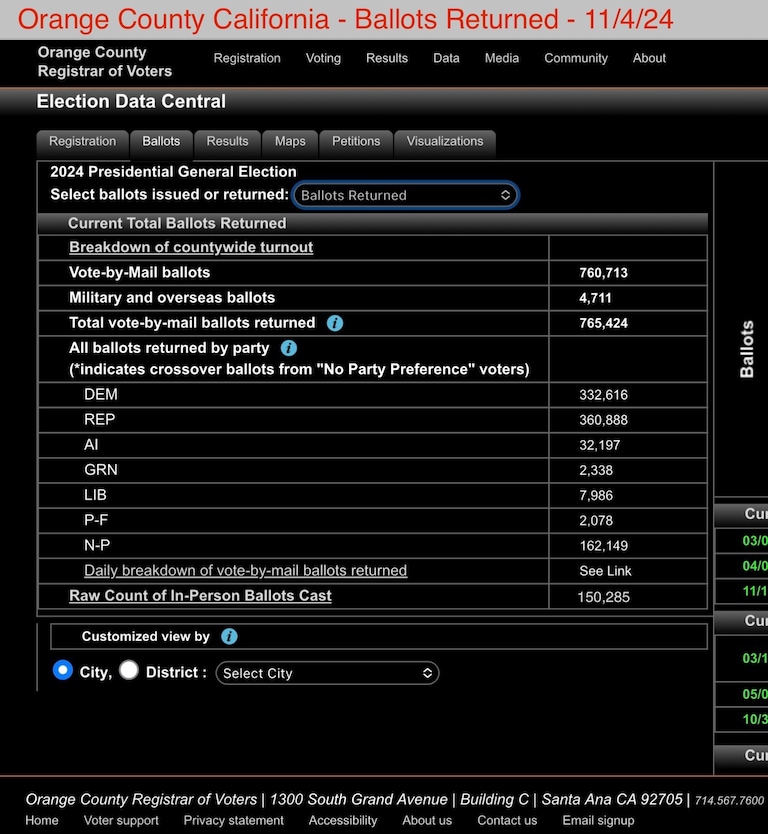Click the Email signup footer link
This screenshot has height=834, width=768.
[x=598, y=820]
